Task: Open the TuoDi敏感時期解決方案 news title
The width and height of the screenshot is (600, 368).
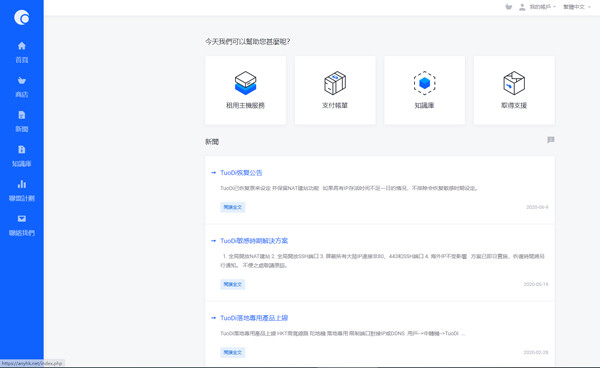Action: [254, 241]
